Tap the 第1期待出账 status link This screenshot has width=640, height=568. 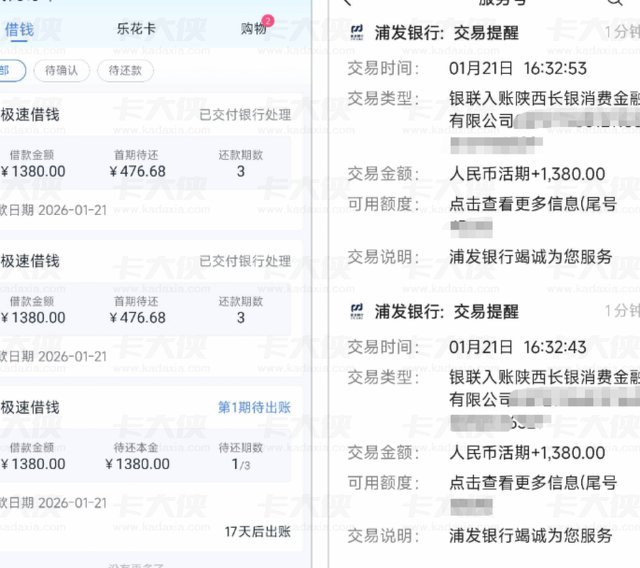tap(254, 407)
